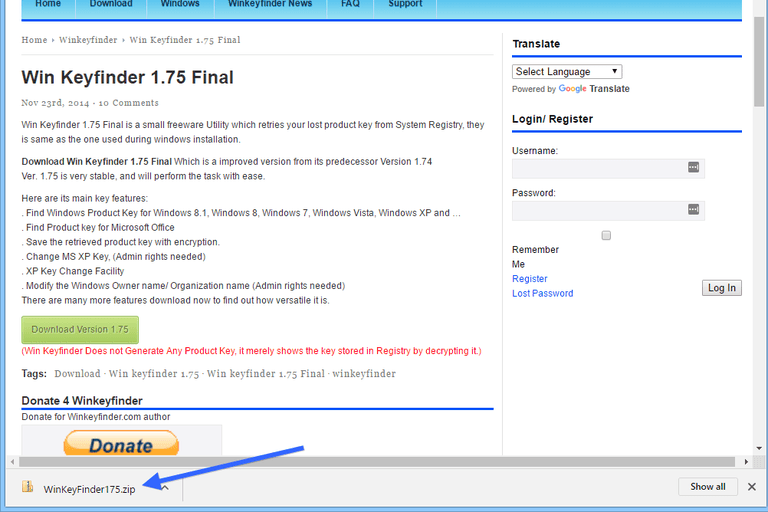The width and height of the screenshot is (768, 512).
Task: Close the downloads bar
Action: click(752, 487)
